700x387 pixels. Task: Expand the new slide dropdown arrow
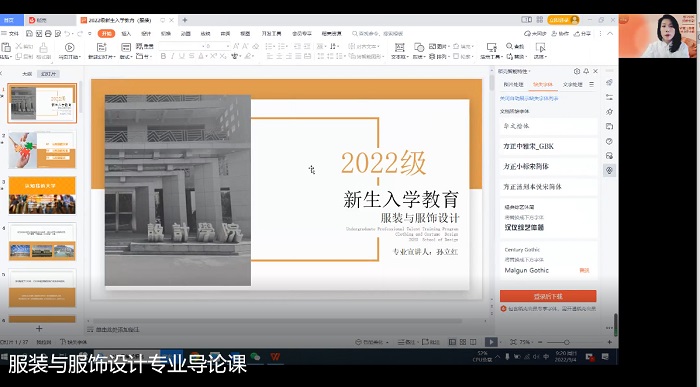[115, 57]
